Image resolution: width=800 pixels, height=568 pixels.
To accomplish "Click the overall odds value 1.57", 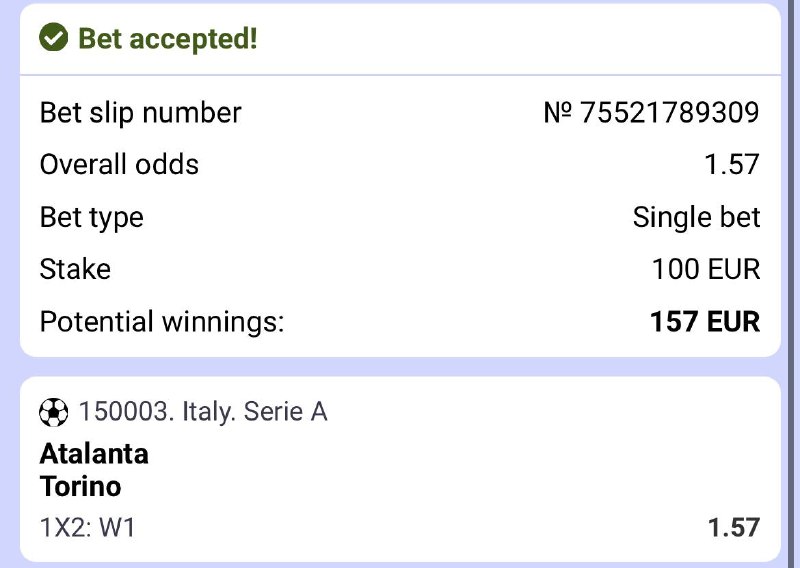I will coord(732,165).
